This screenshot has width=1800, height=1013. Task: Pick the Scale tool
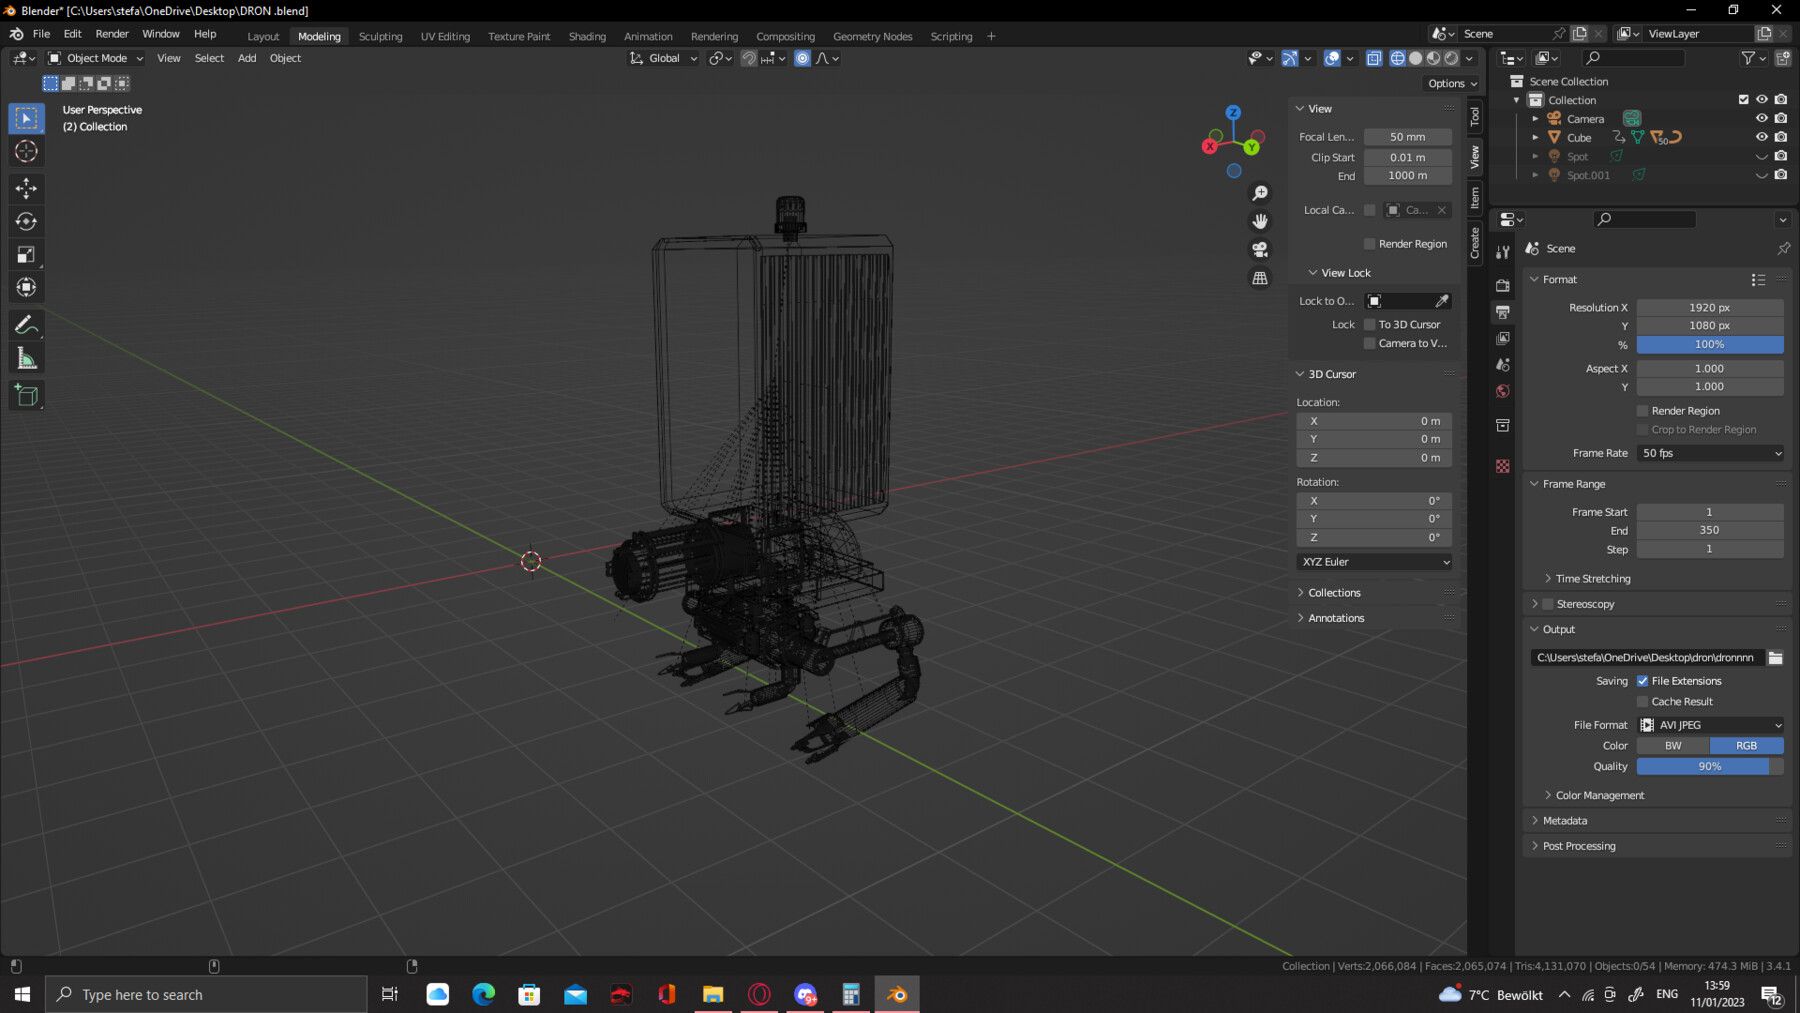(x=26, y=254)
